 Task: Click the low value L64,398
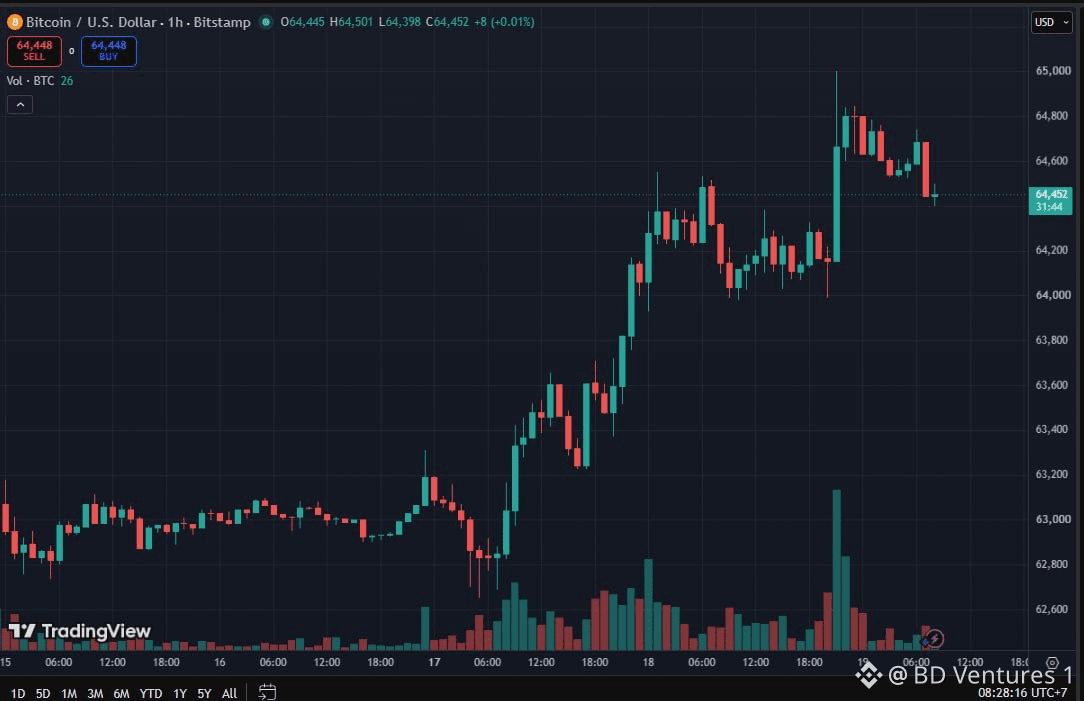(400, 22)
